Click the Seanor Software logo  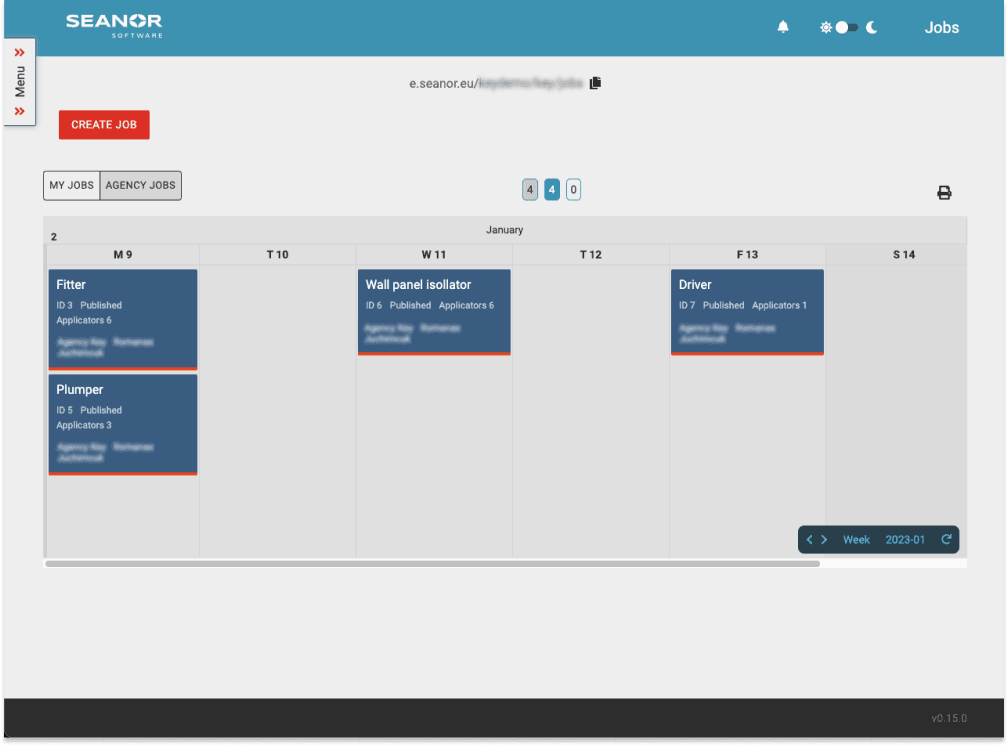[x=114, y=25]
